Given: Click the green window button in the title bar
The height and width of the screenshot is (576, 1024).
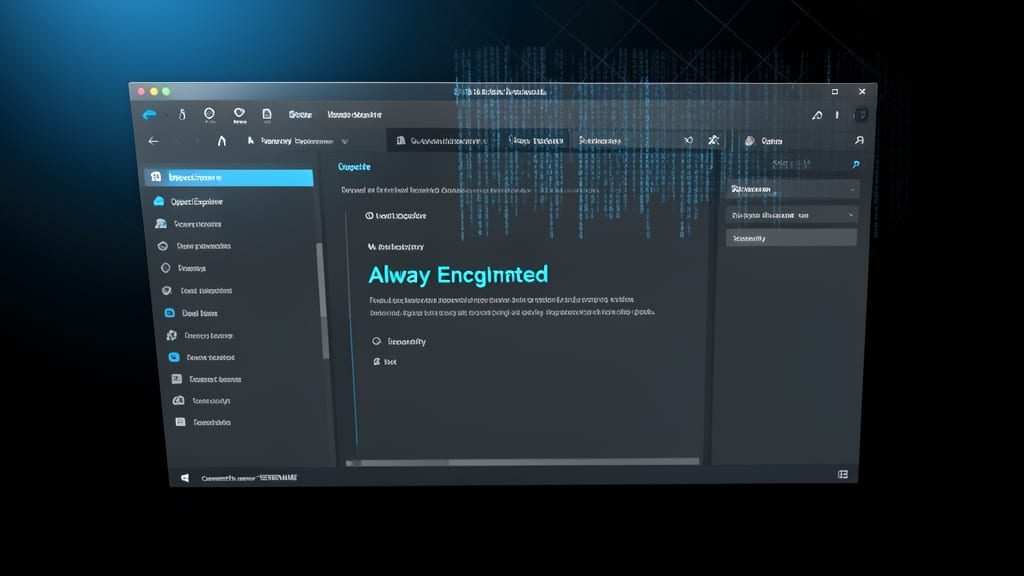Looking at the screenshot, I should [166, 91].
